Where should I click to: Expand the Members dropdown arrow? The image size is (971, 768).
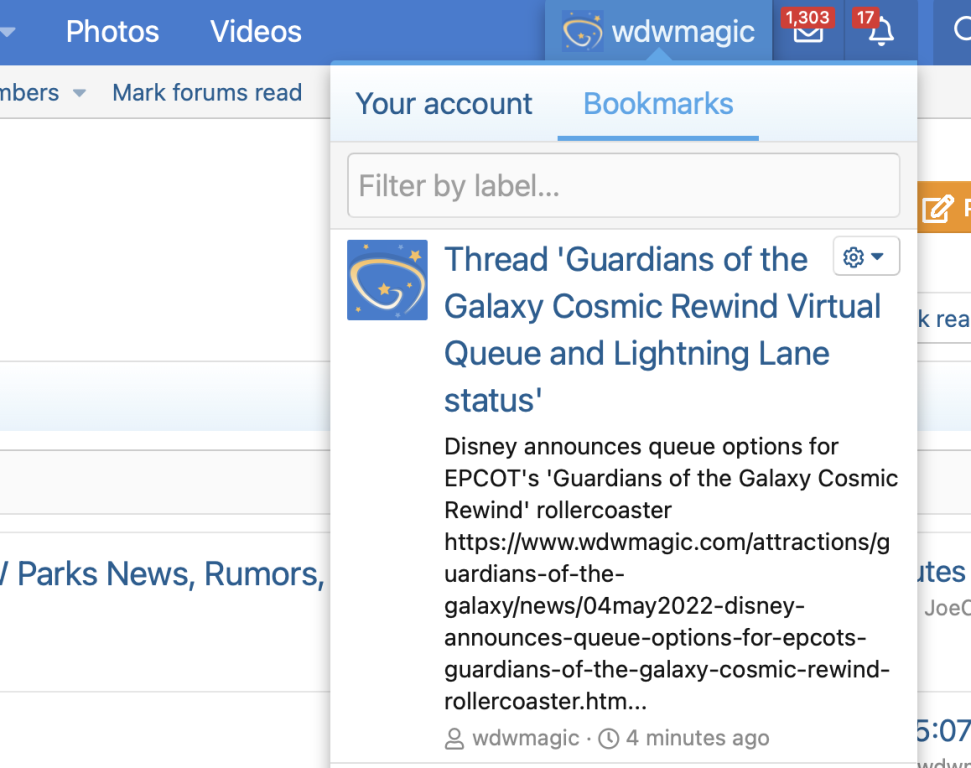[x=79, y=93]
